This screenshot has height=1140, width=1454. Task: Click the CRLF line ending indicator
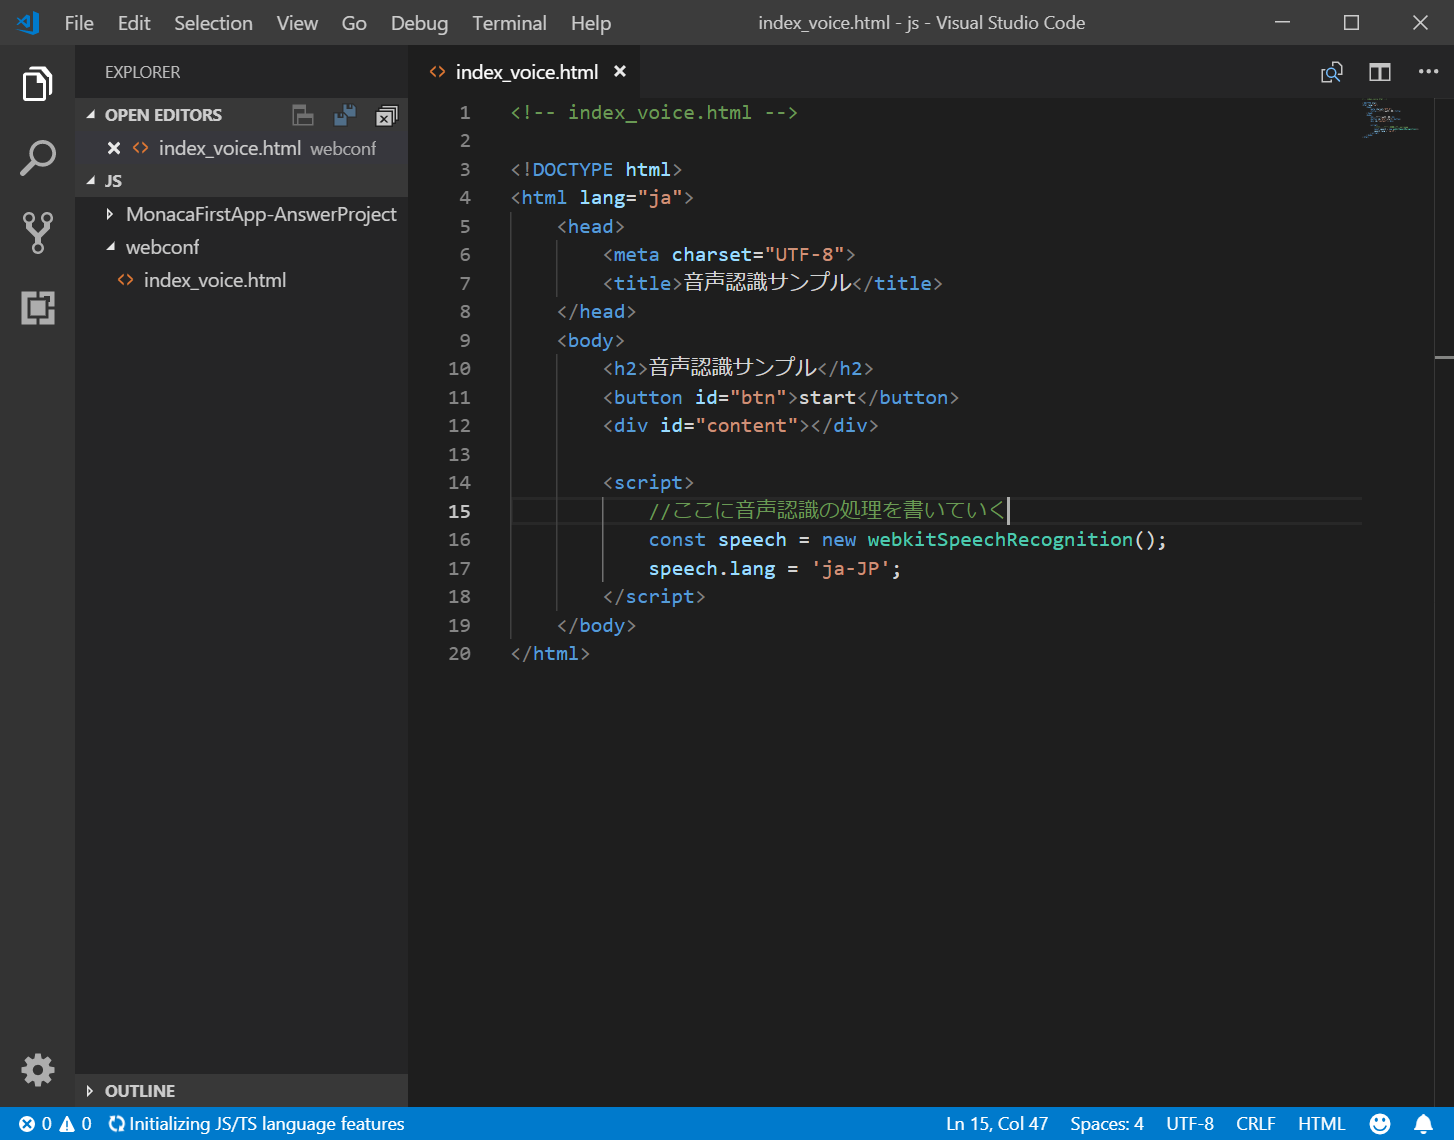[x=1255, y=1124]
